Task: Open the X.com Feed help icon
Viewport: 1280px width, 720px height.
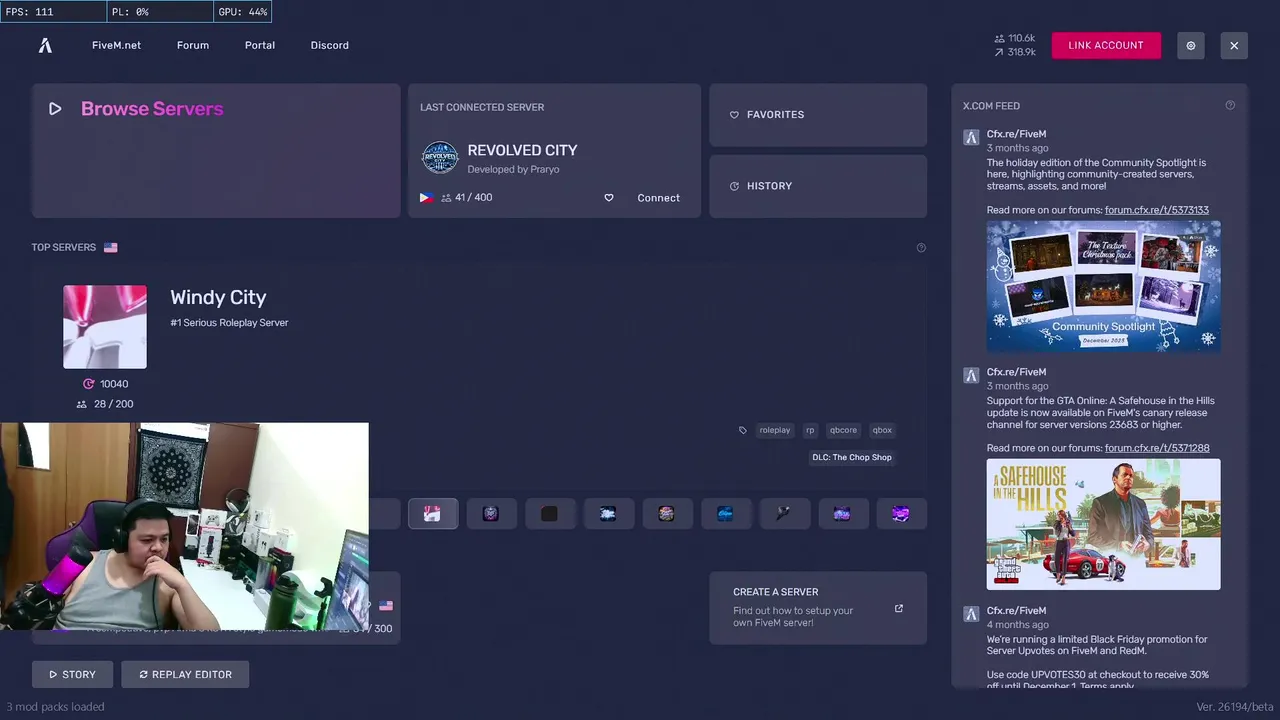Action: [x=1230, y=105]
